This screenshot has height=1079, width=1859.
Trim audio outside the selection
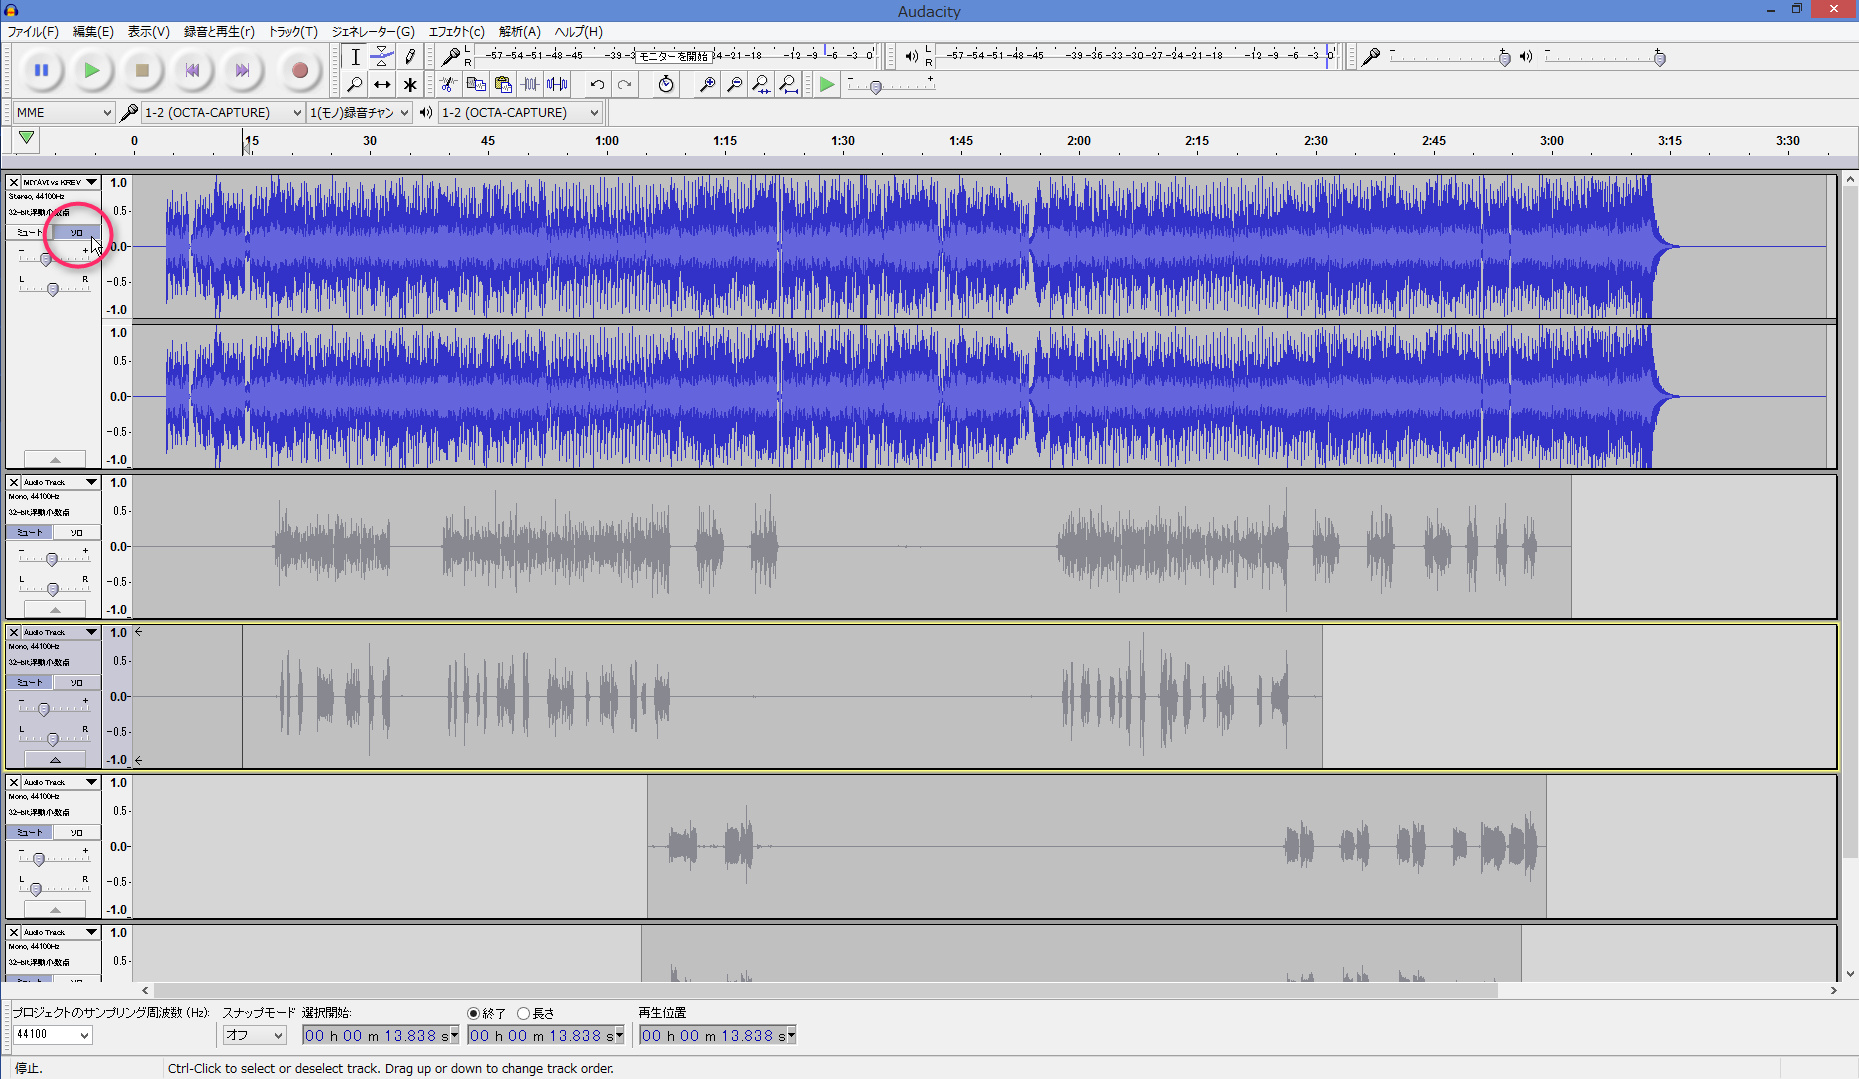tap(530, 85)
